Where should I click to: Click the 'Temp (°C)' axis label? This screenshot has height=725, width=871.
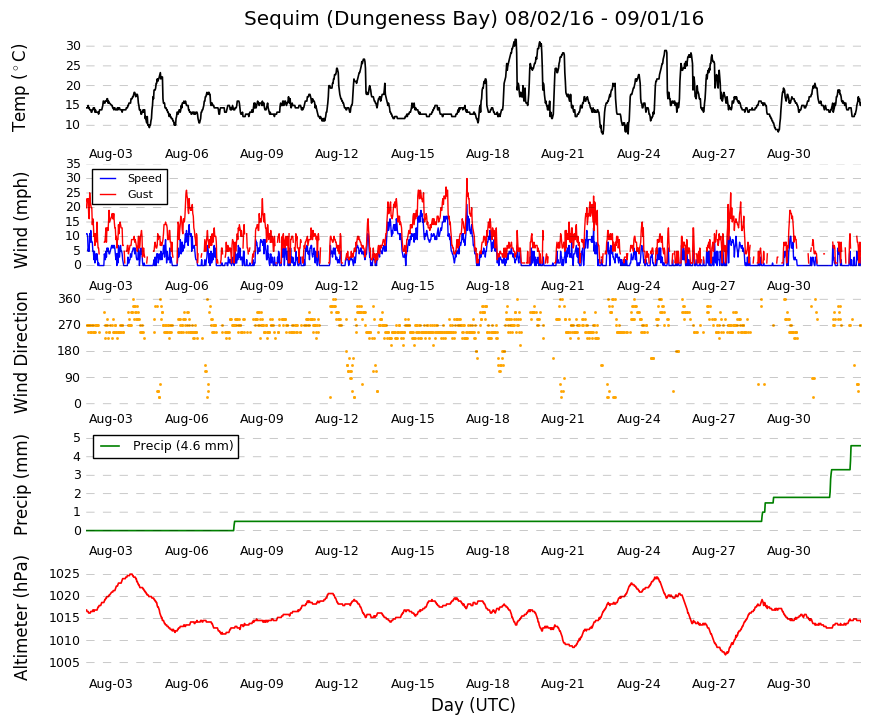[19, 88]
